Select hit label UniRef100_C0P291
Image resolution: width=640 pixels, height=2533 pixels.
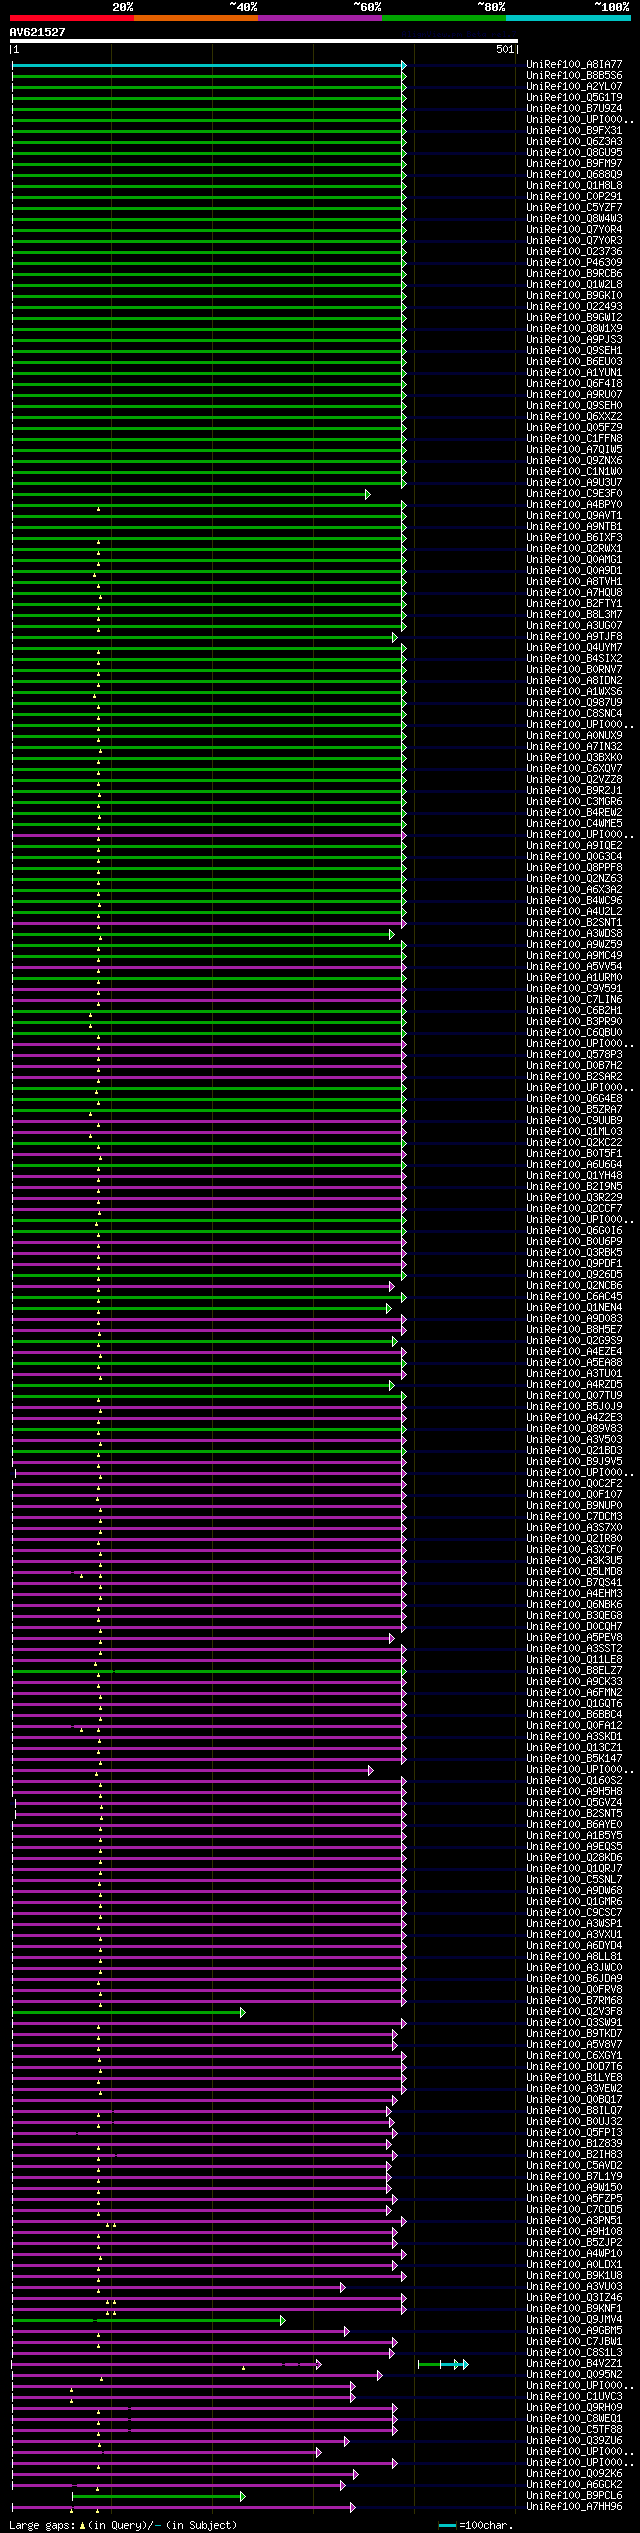[574, 197]
